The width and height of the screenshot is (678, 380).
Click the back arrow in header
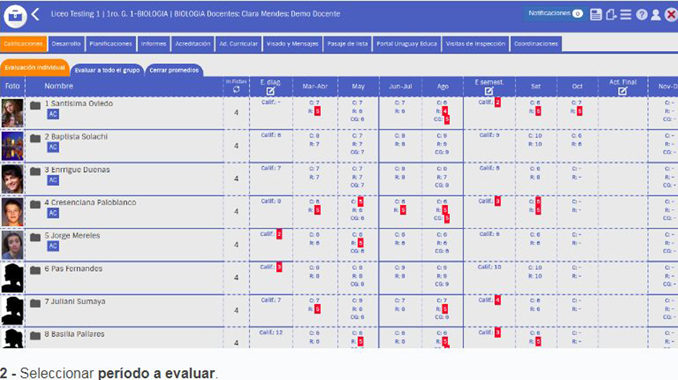35,14
